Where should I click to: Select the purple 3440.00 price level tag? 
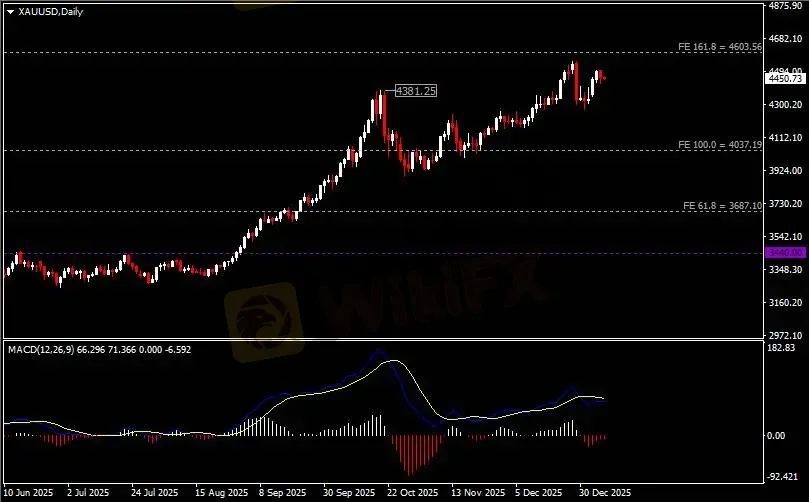[785, 253]
